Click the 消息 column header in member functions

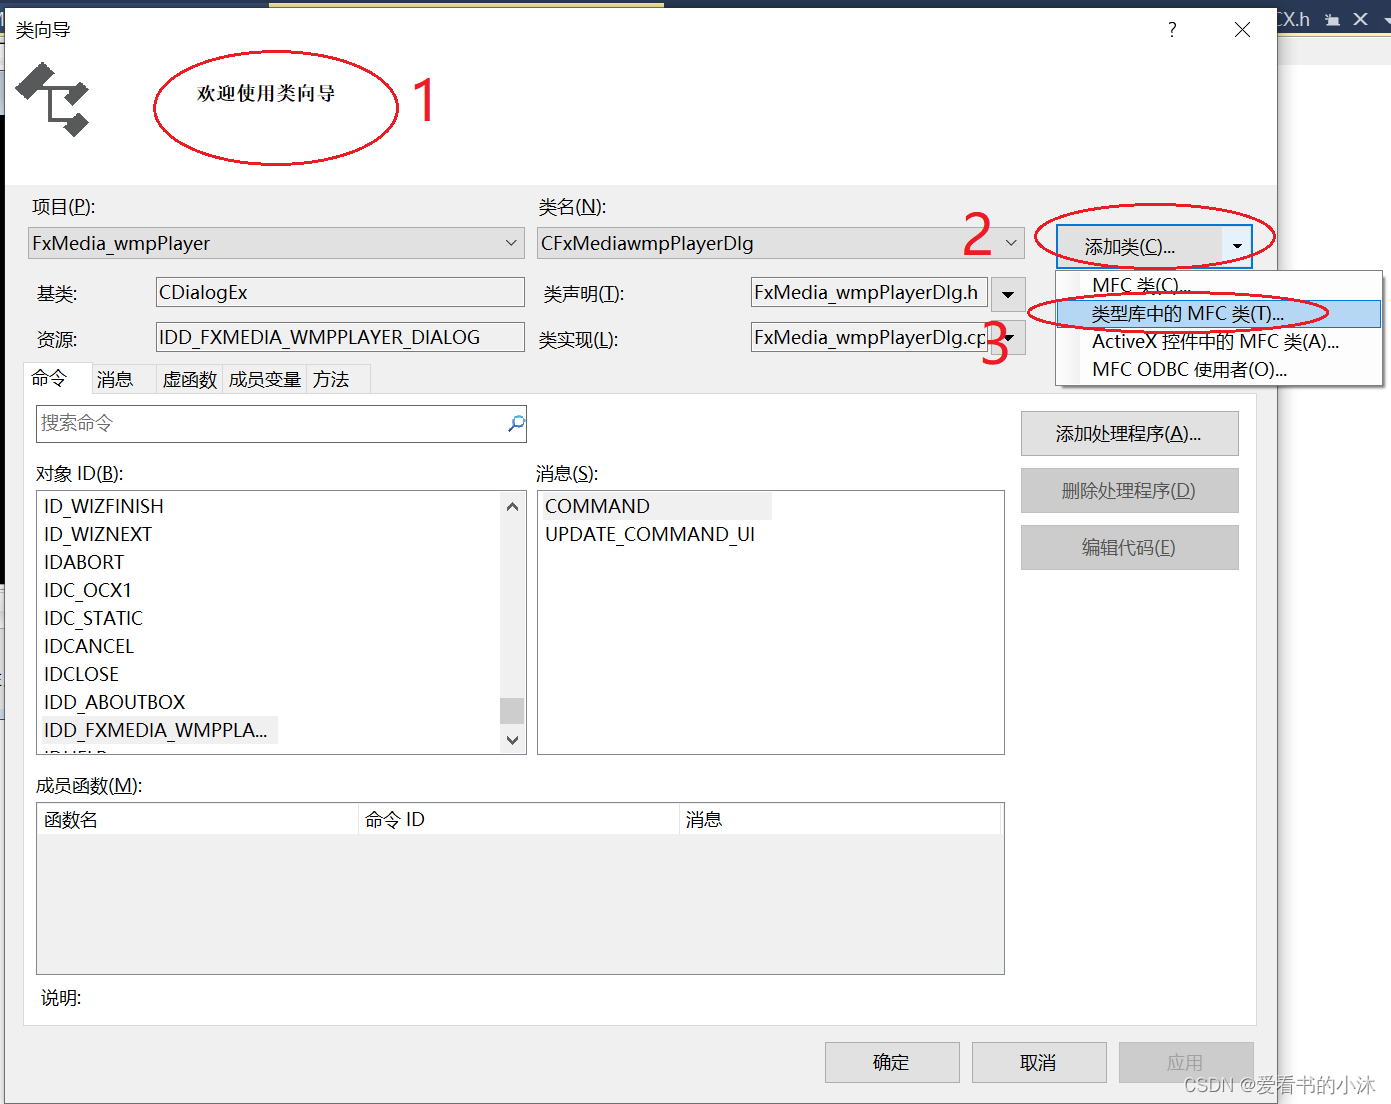pyautogui.click(x=840, y=819)
